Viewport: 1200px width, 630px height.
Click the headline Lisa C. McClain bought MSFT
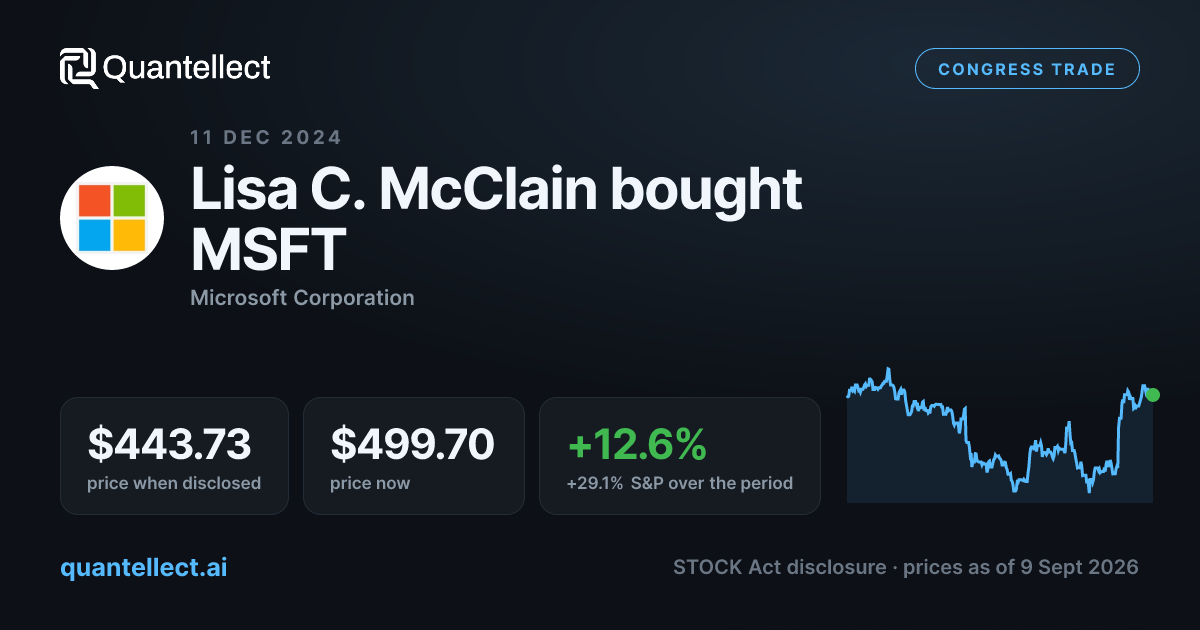(x=497, y=219)
